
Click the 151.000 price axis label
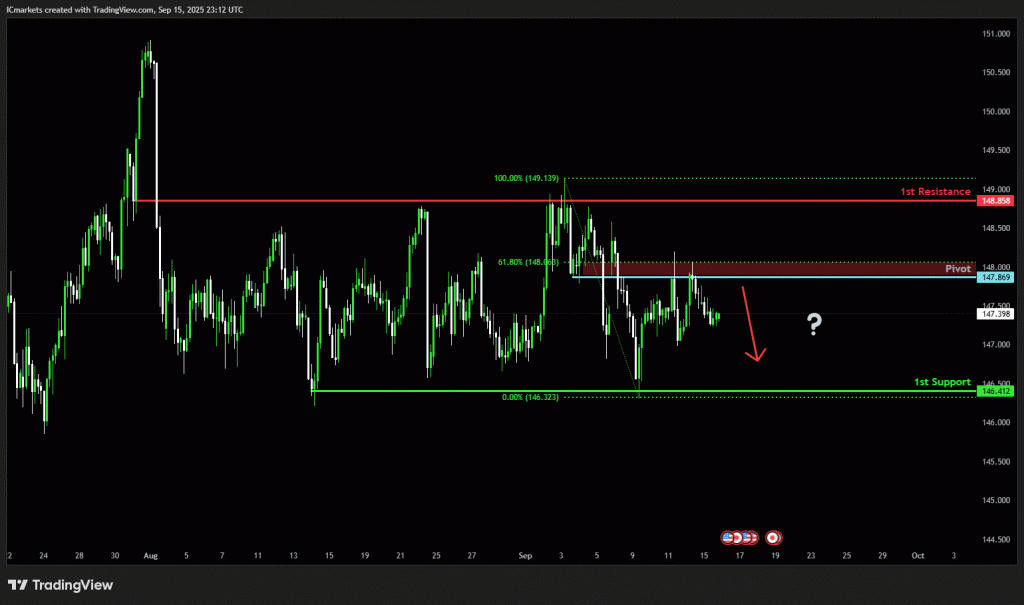pyautogui.click(x=996, y=34)
